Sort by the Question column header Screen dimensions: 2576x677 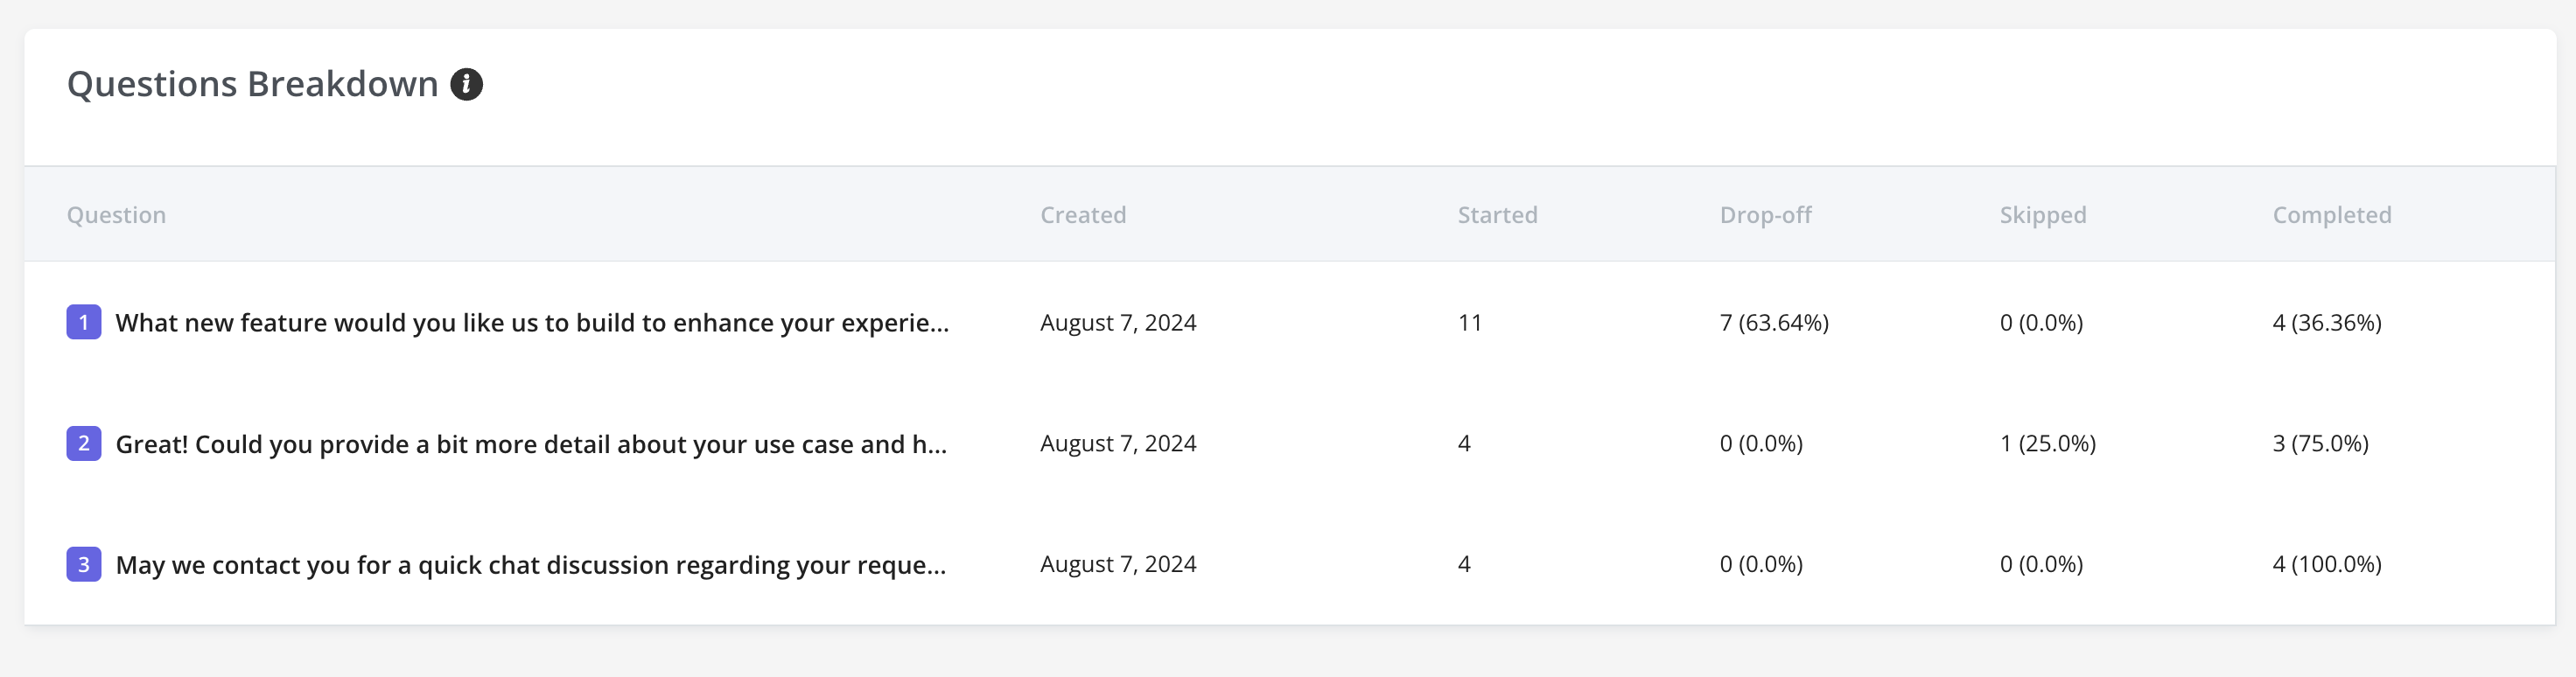116,215
